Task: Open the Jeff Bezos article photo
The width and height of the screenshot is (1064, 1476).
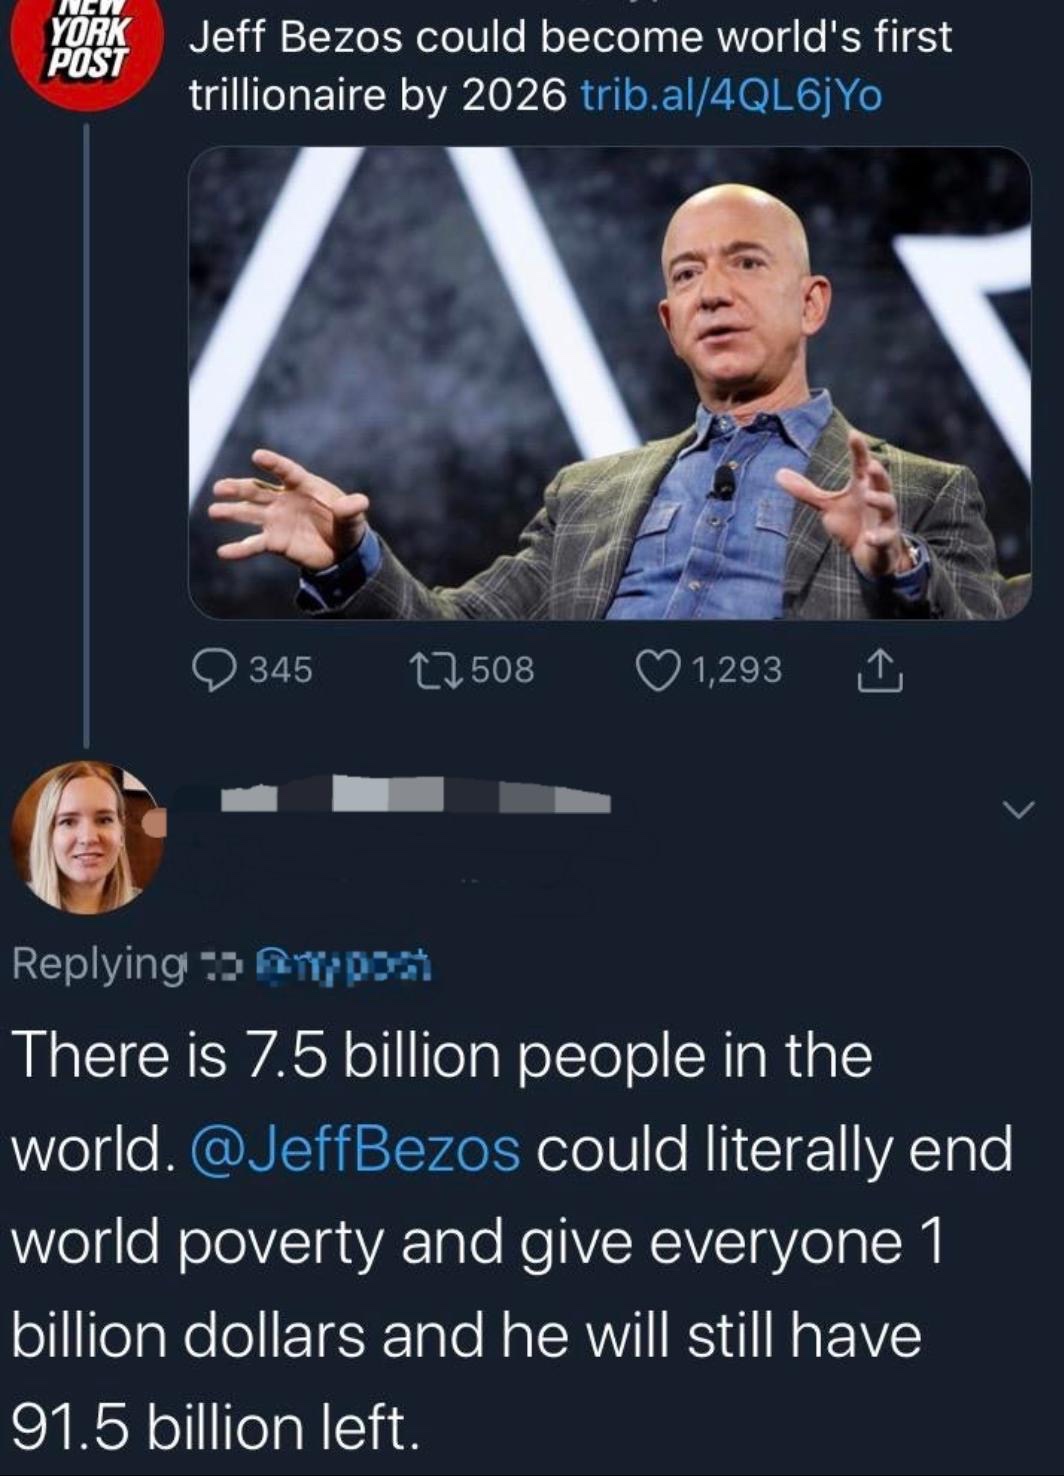Action: tap(609, 383)
